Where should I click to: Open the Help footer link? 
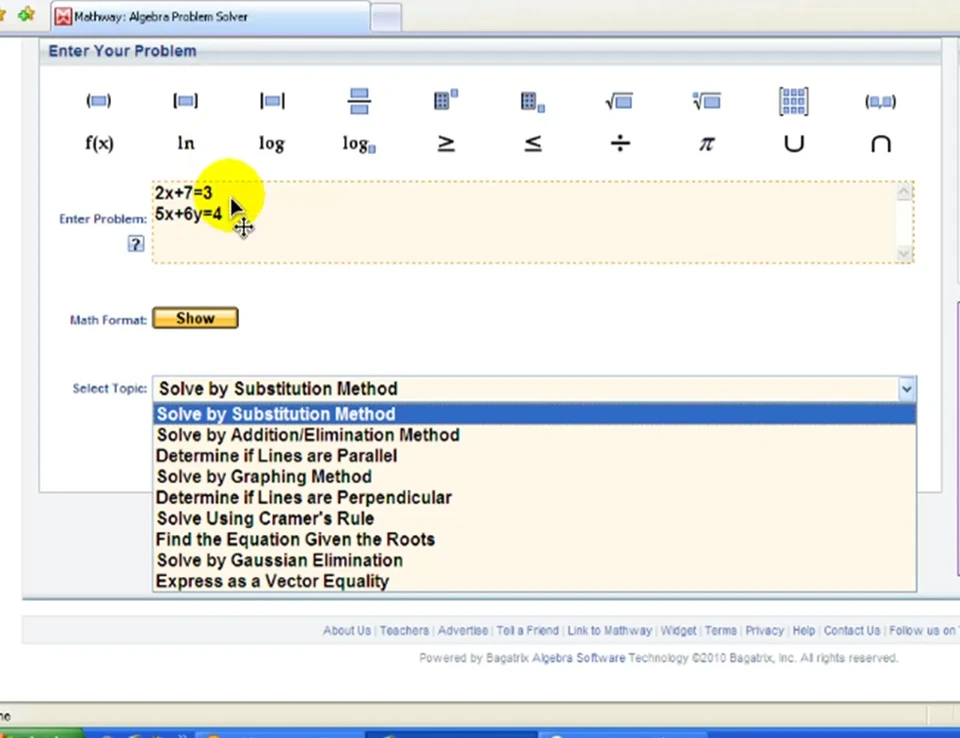point(804,630)
